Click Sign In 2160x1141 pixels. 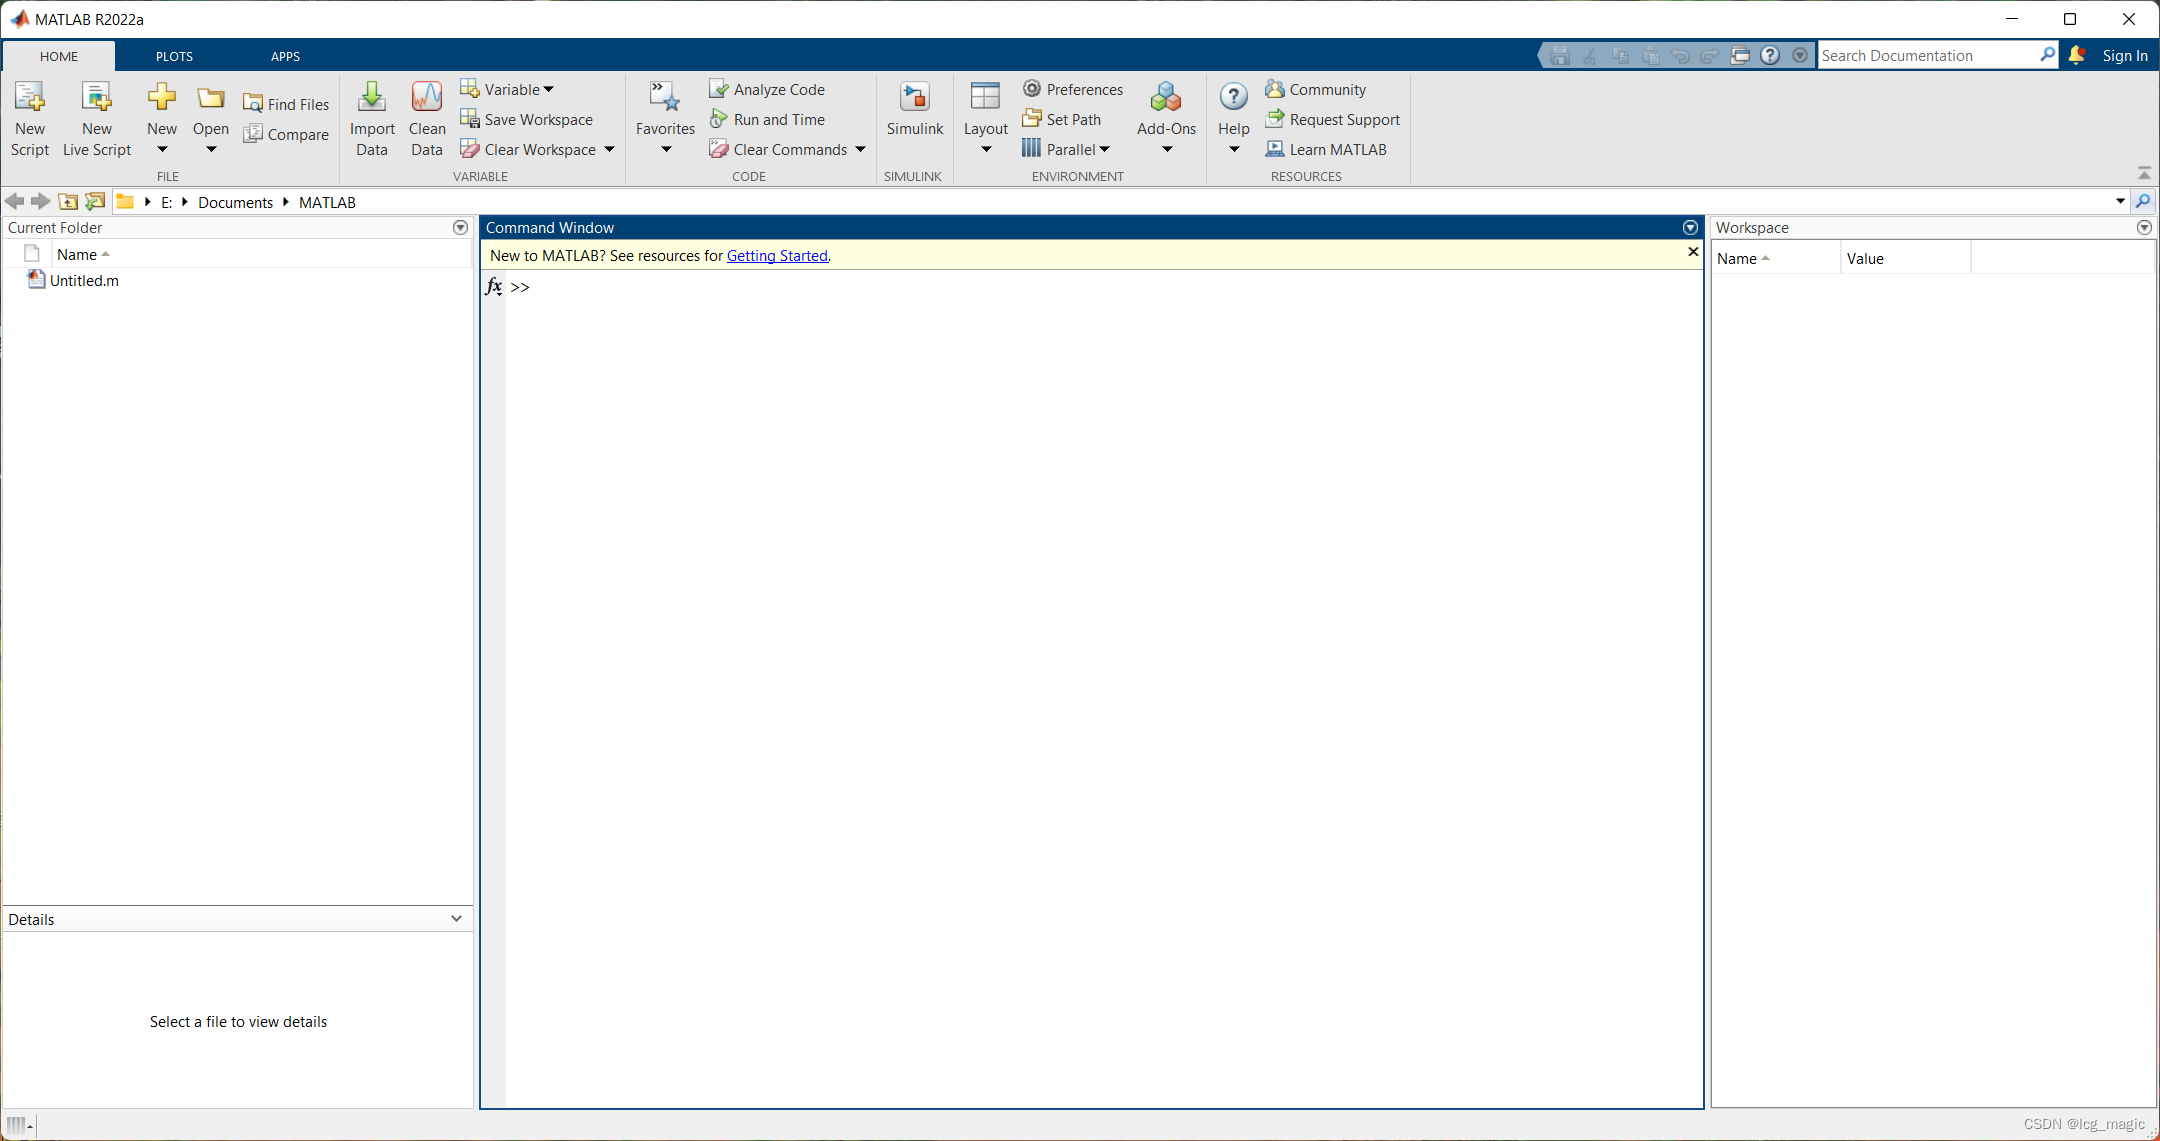2125,55
